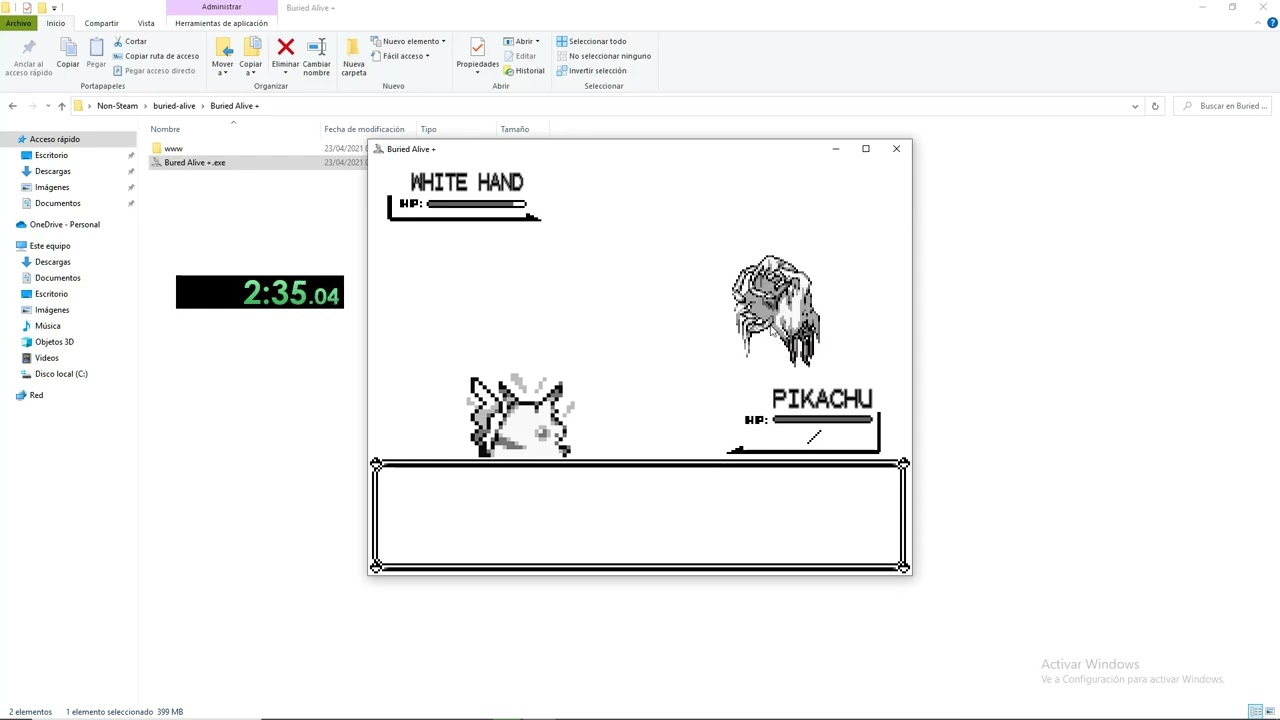Open the Archivo menu tab
This screenshot has height=720, width=1280.
18,23
